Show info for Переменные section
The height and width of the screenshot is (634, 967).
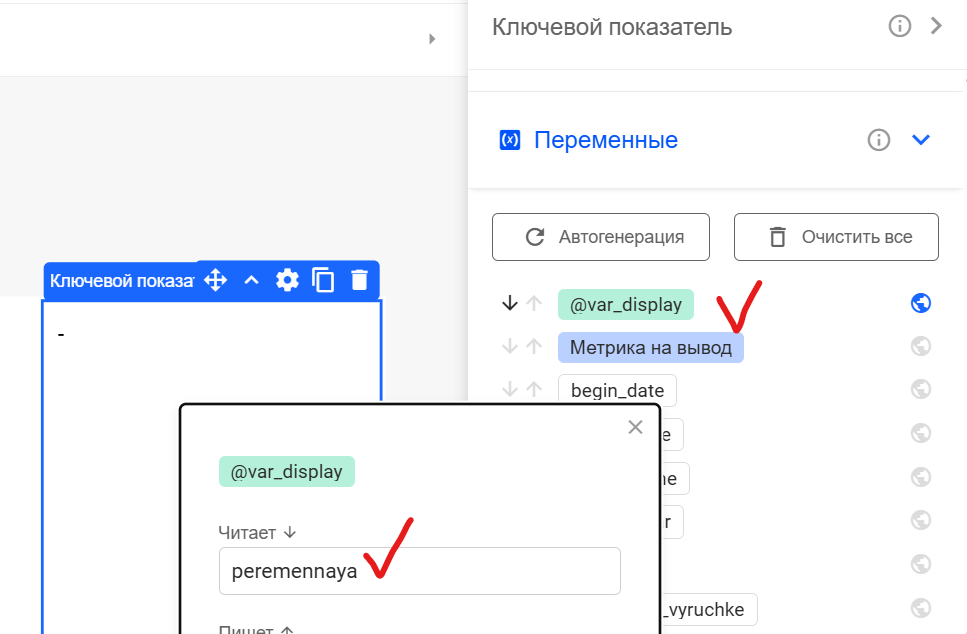878,140
